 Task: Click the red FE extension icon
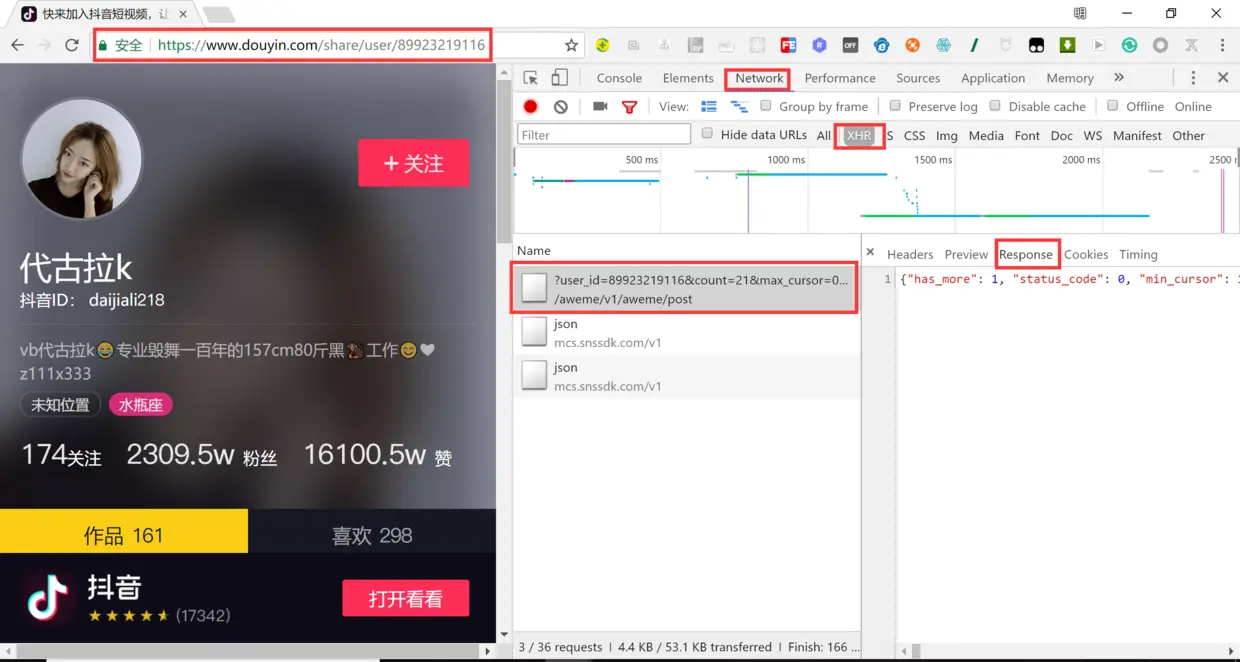tap(788, 45)
